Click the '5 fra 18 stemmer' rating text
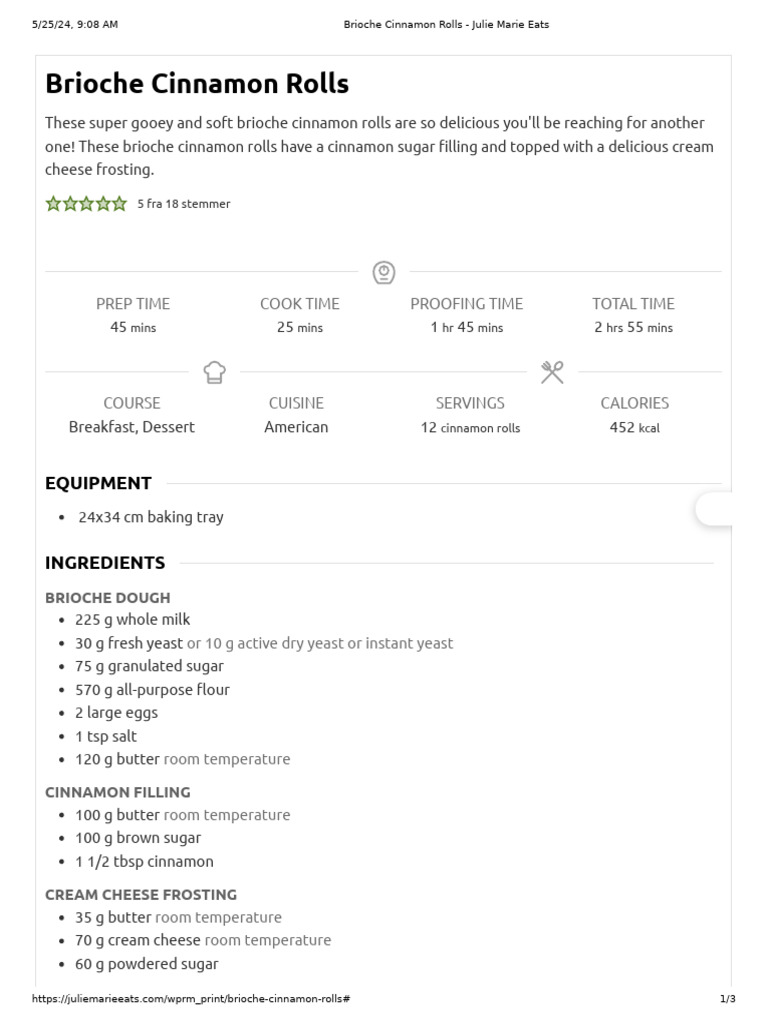The height and width of the screenshot is (1024, 768). pyautogui.click(x=184, y=204)
